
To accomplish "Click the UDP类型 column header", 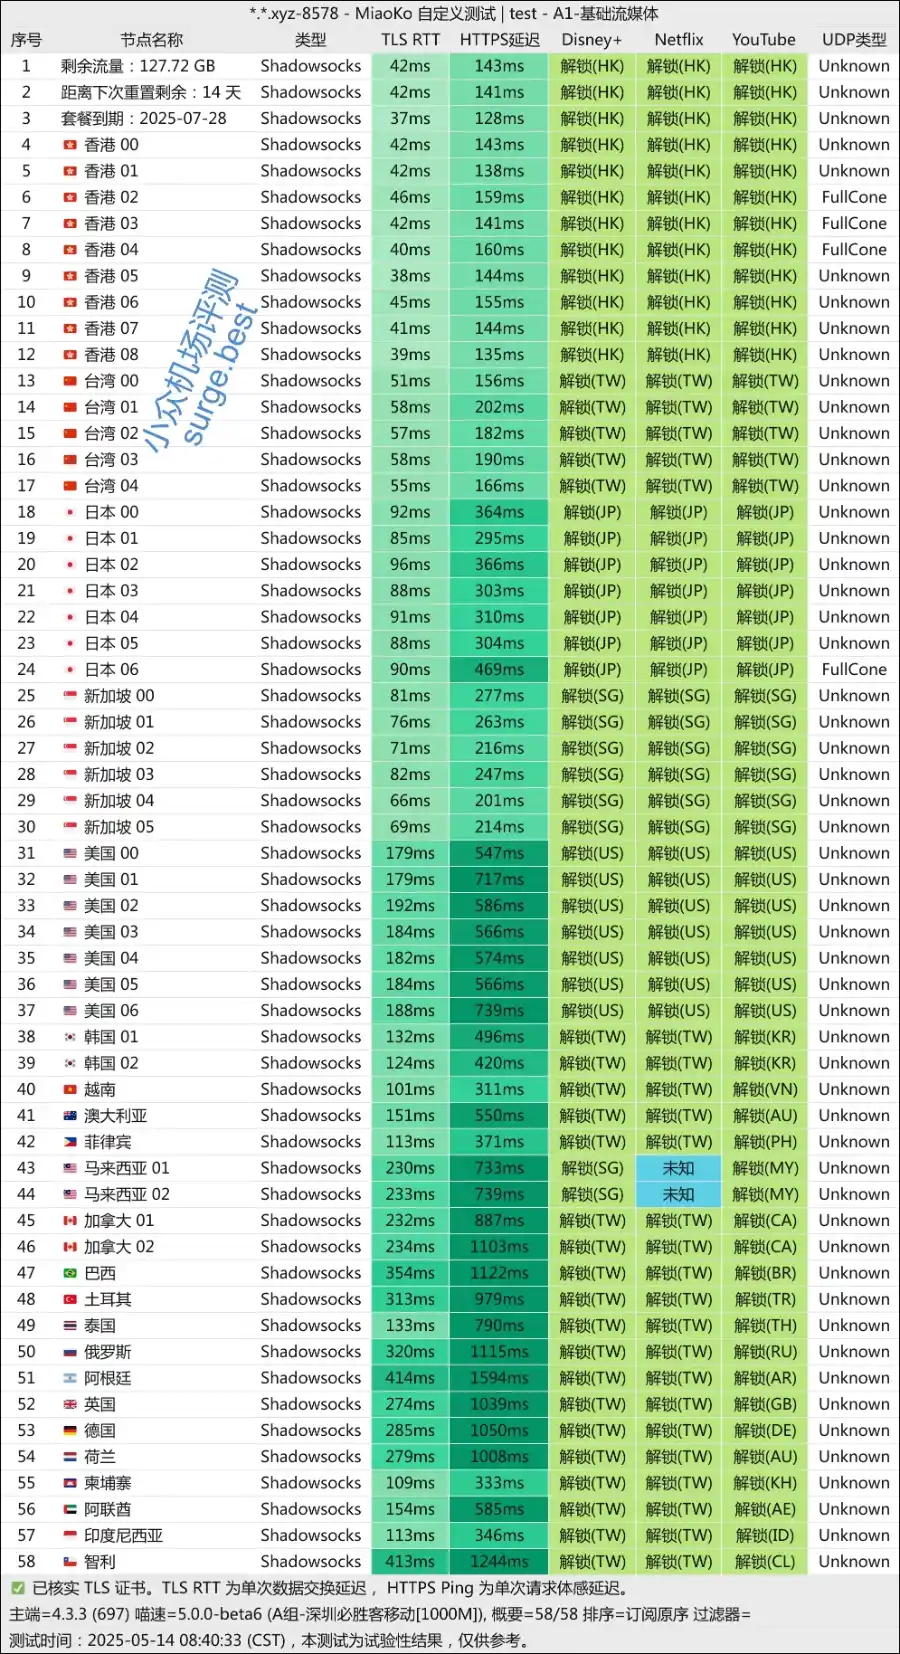I will pos(854,40).
